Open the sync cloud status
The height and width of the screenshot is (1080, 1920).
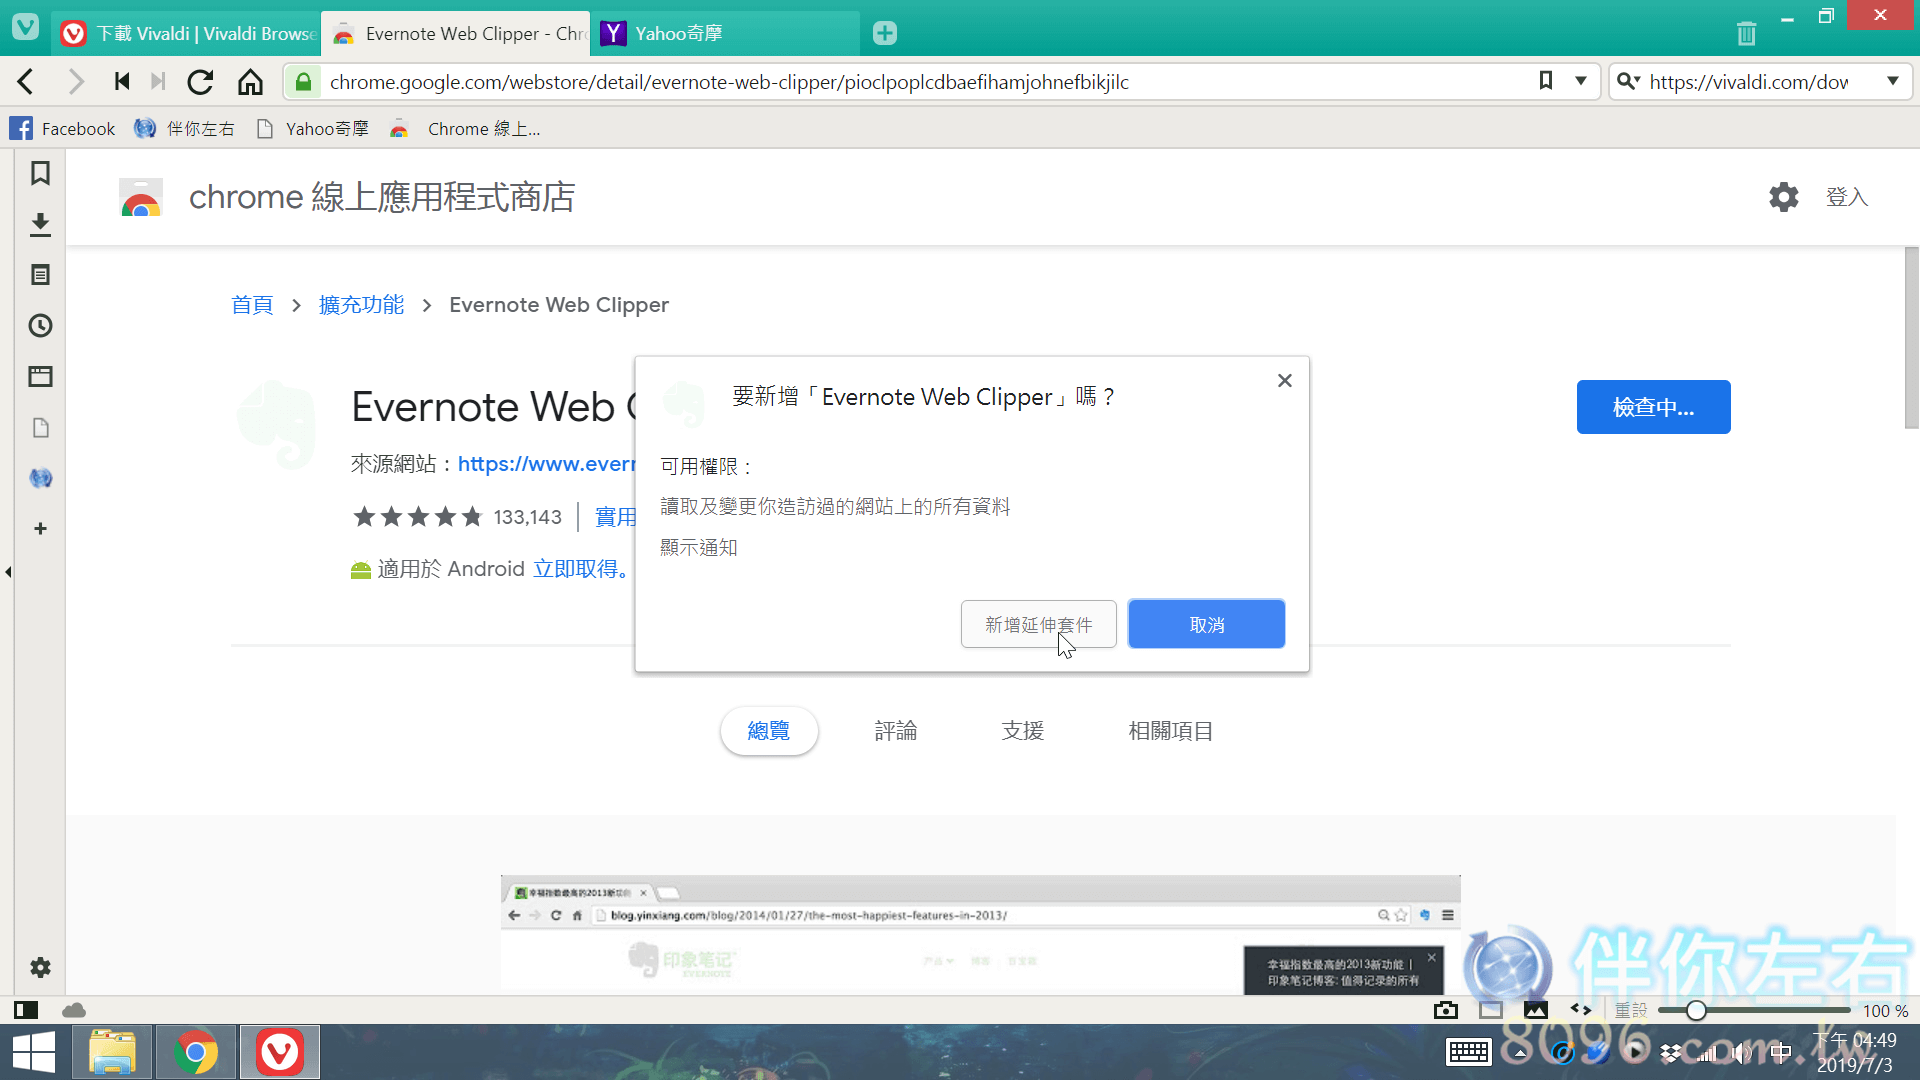click(74, 1010)
